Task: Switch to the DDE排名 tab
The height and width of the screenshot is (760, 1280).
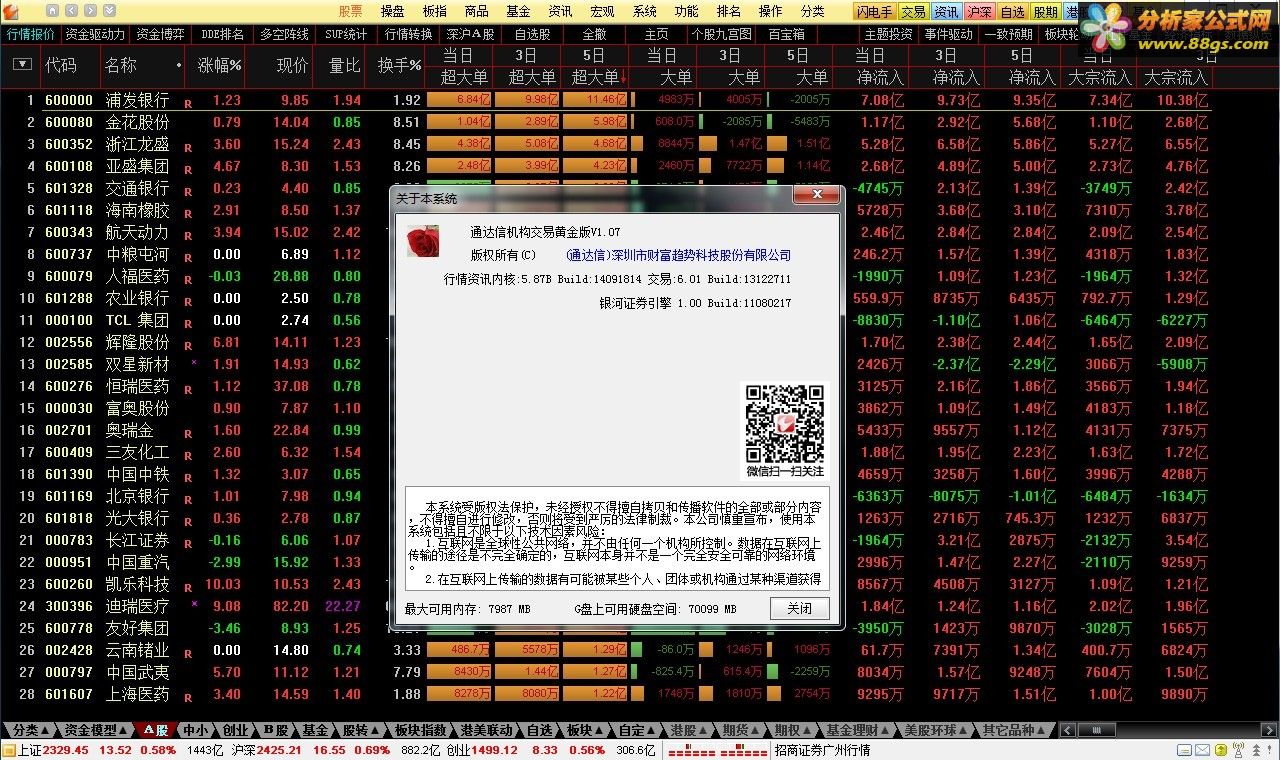Action: [x=221, y=33]
